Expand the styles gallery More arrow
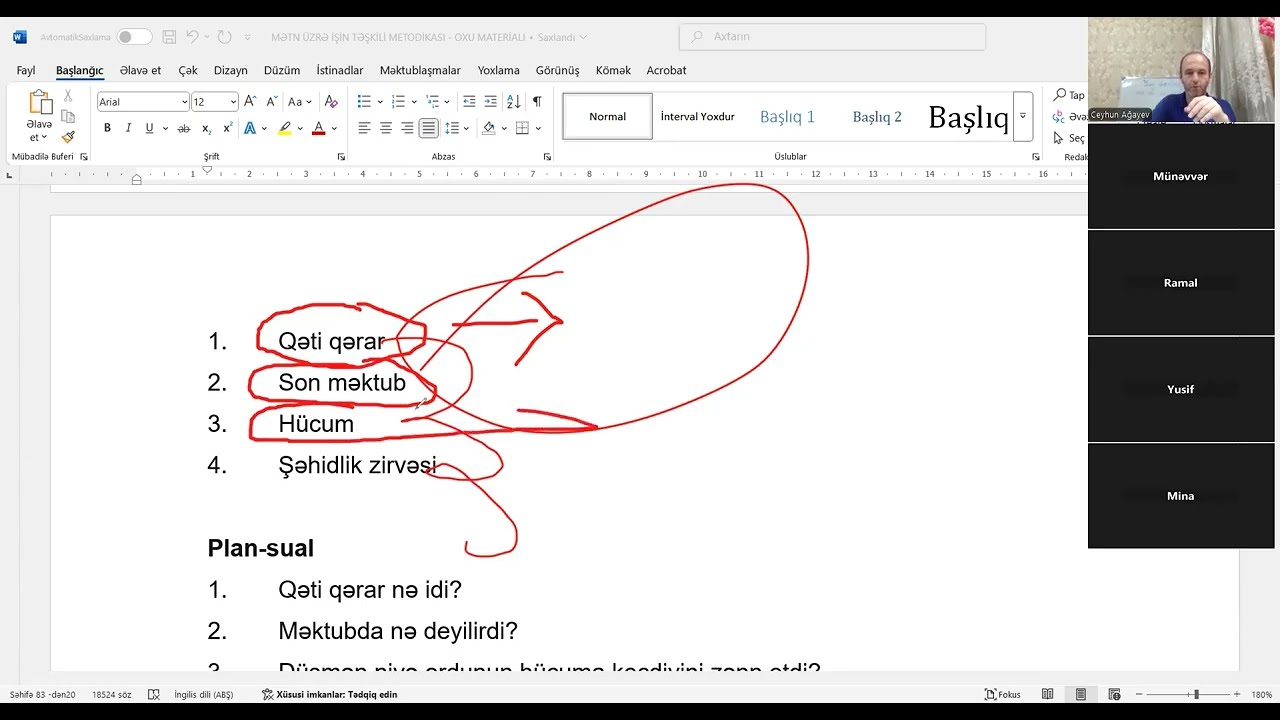 click(x=1022, y=116)
